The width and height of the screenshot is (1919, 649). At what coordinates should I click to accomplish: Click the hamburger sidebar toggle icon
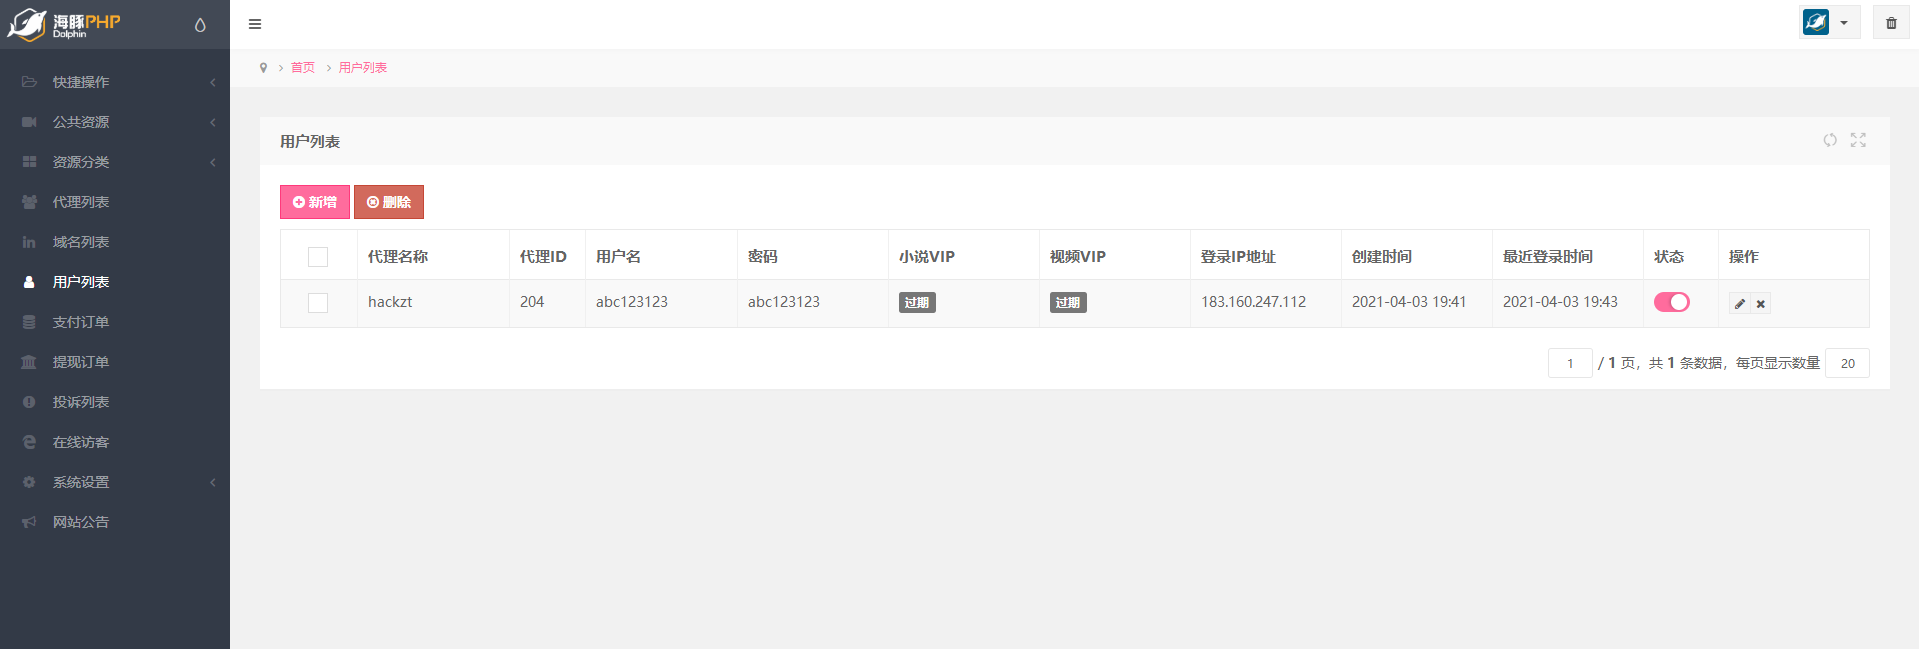255,24
